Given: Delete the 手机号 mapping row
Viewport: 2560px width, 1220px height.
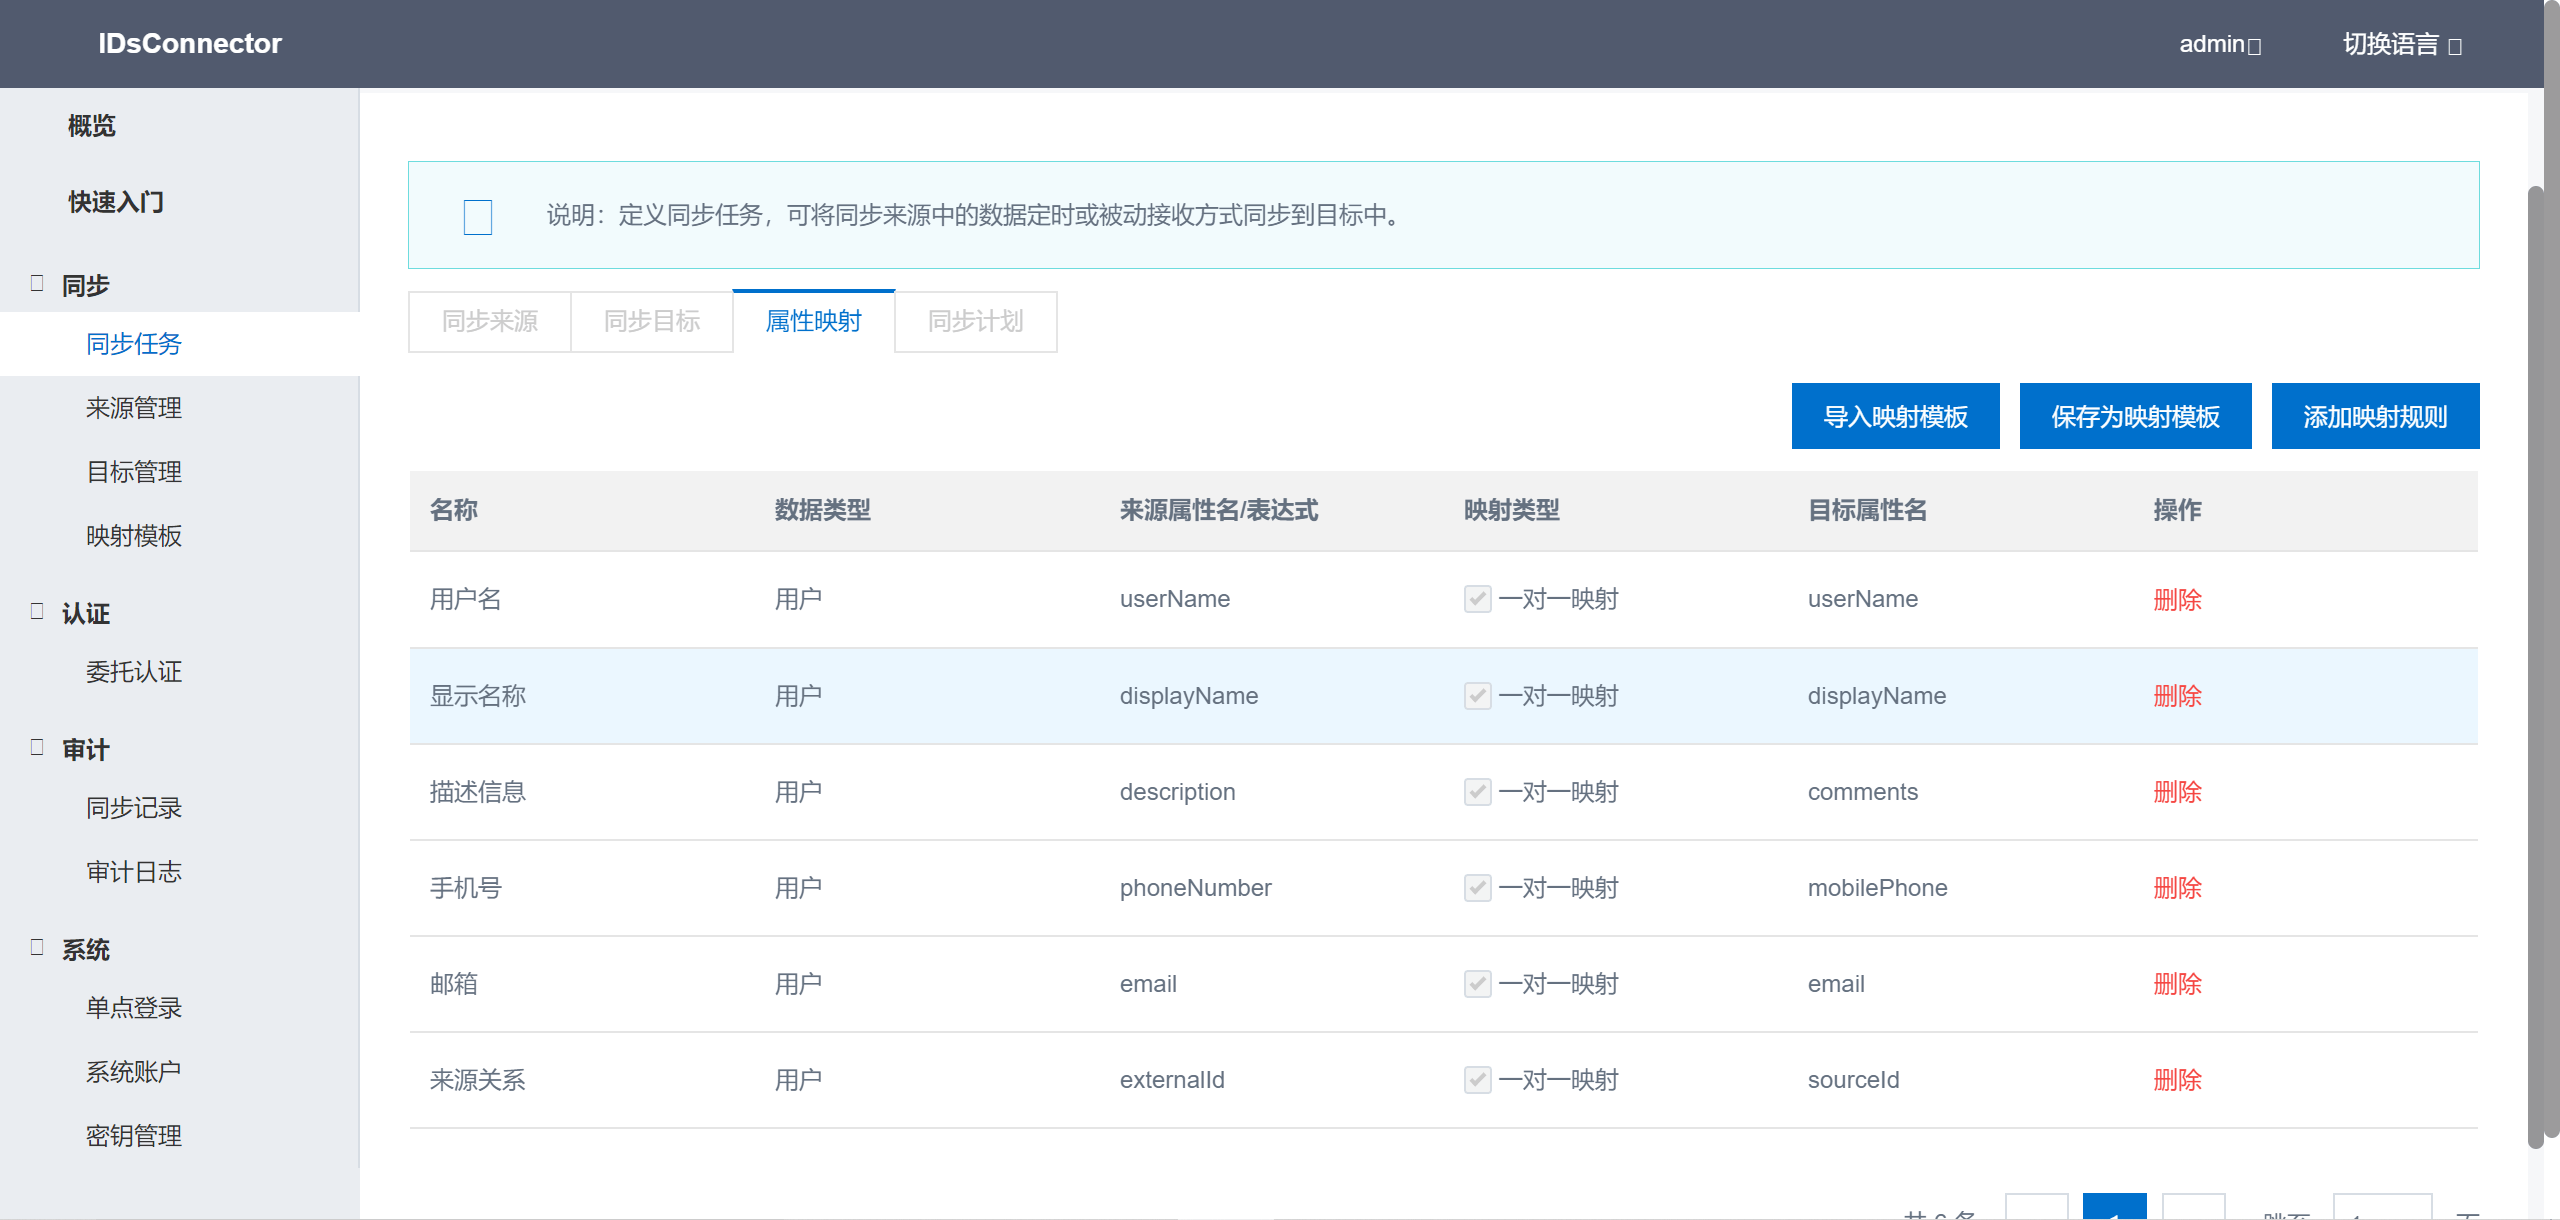Looking at the screenshot, I should click(x=2177, y=888).
